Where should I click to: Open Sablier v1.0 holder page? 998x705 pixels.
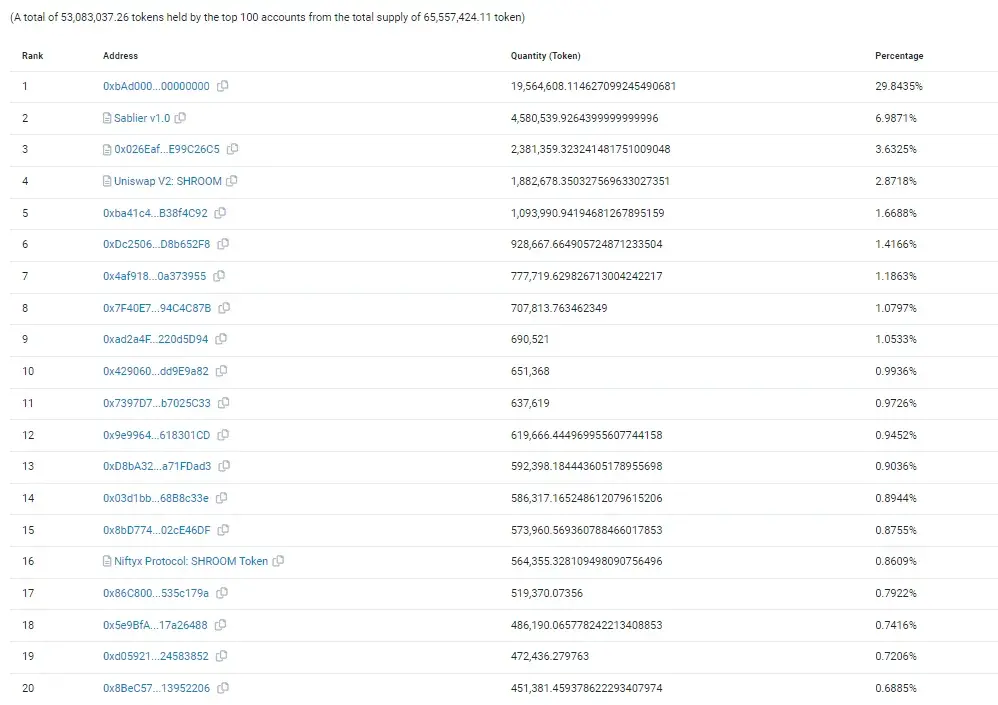pyautogui.click(x=142, y=118)
